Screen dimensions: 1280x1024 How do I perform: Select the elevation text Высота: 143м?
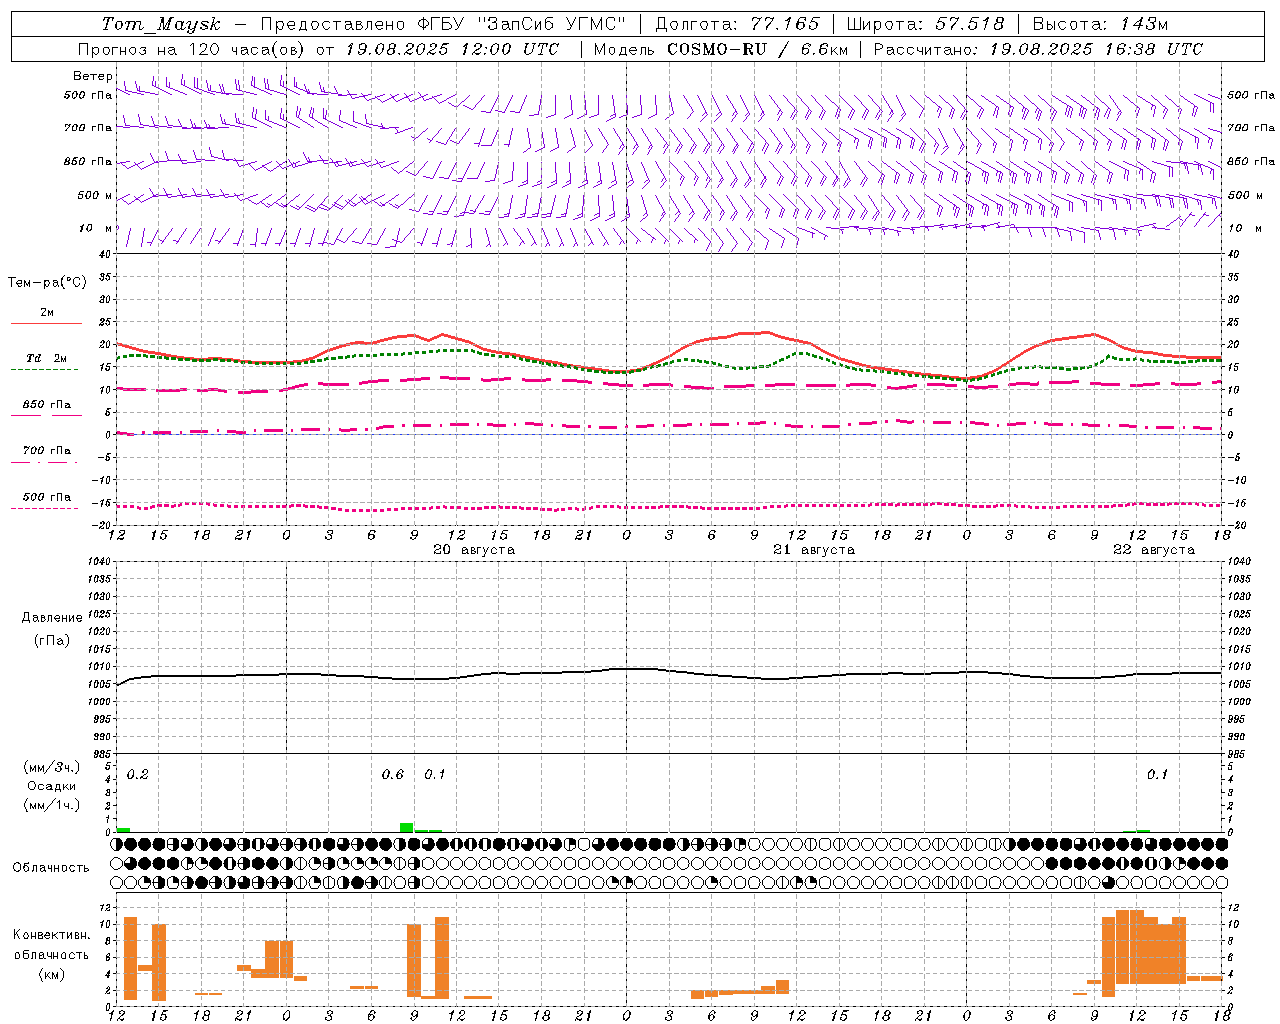[x=1100, y=24]
